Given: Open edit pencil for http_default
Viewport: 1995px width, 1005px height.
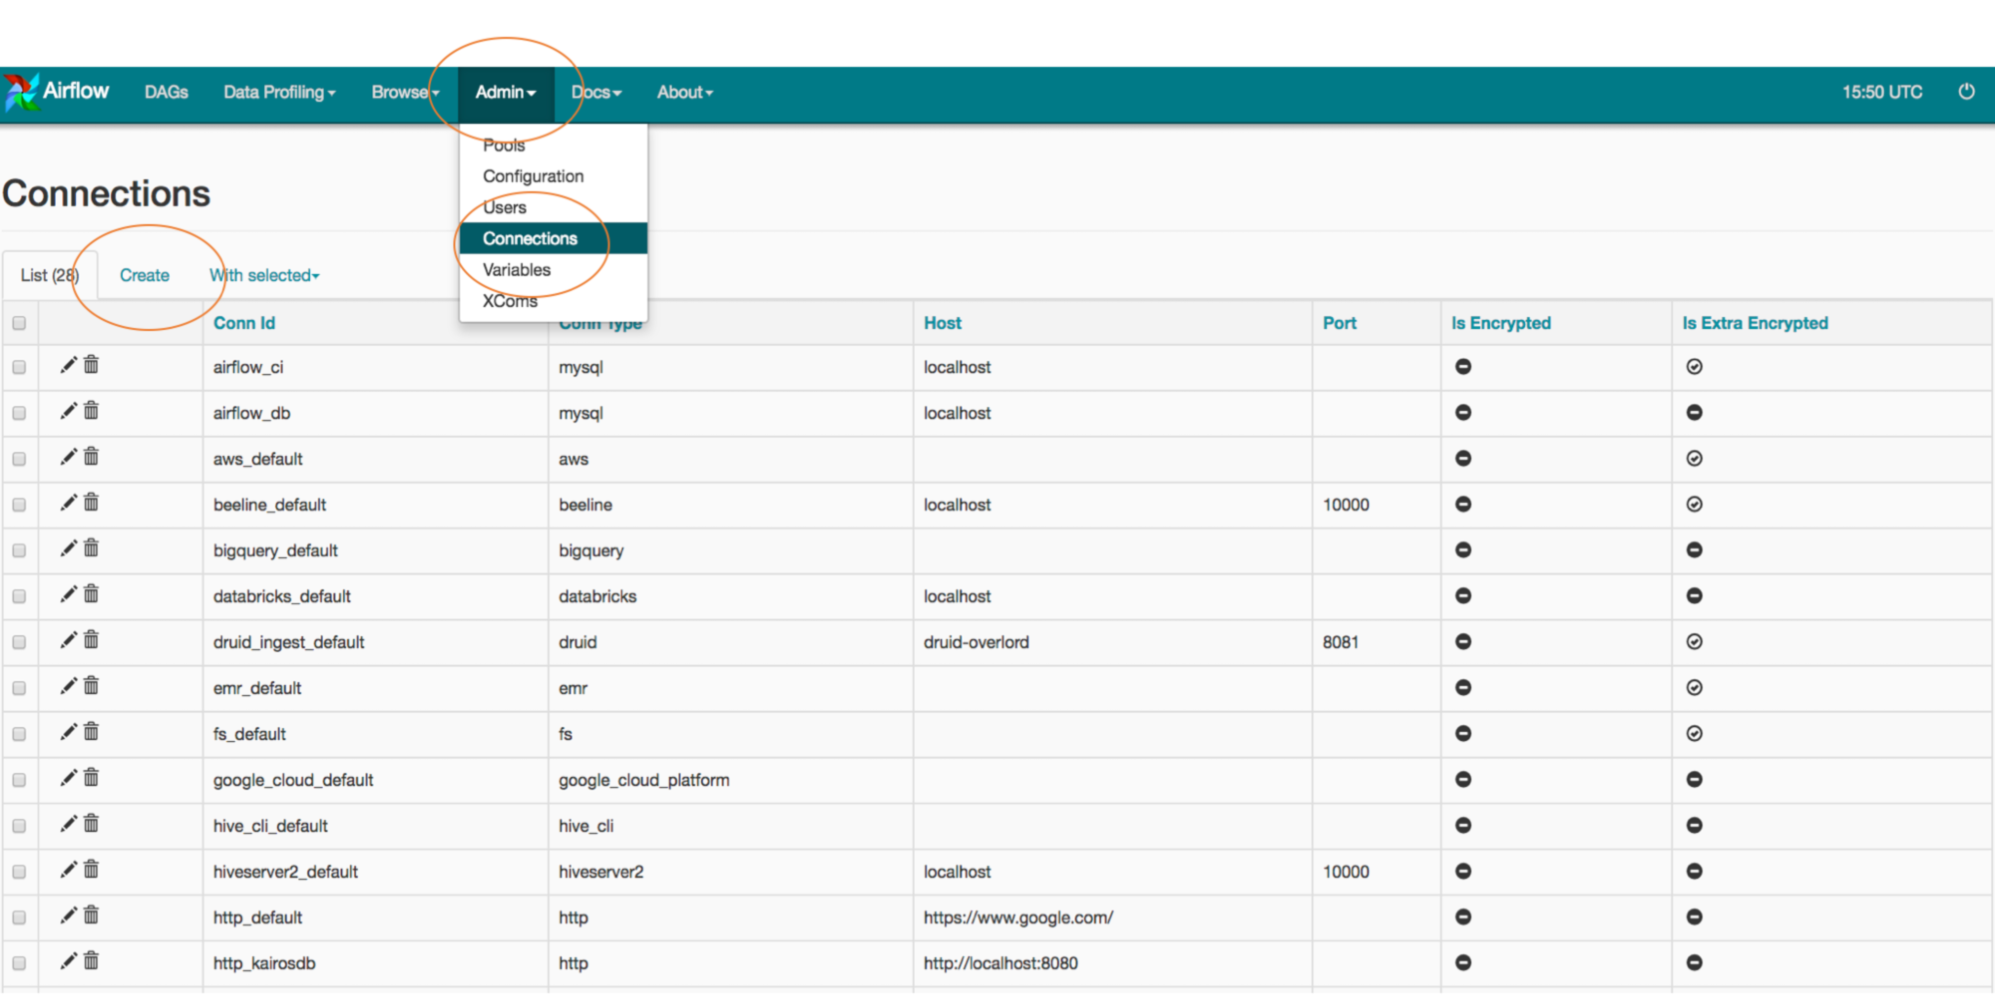Looking at the screenshot, I should tap(68, 915).
